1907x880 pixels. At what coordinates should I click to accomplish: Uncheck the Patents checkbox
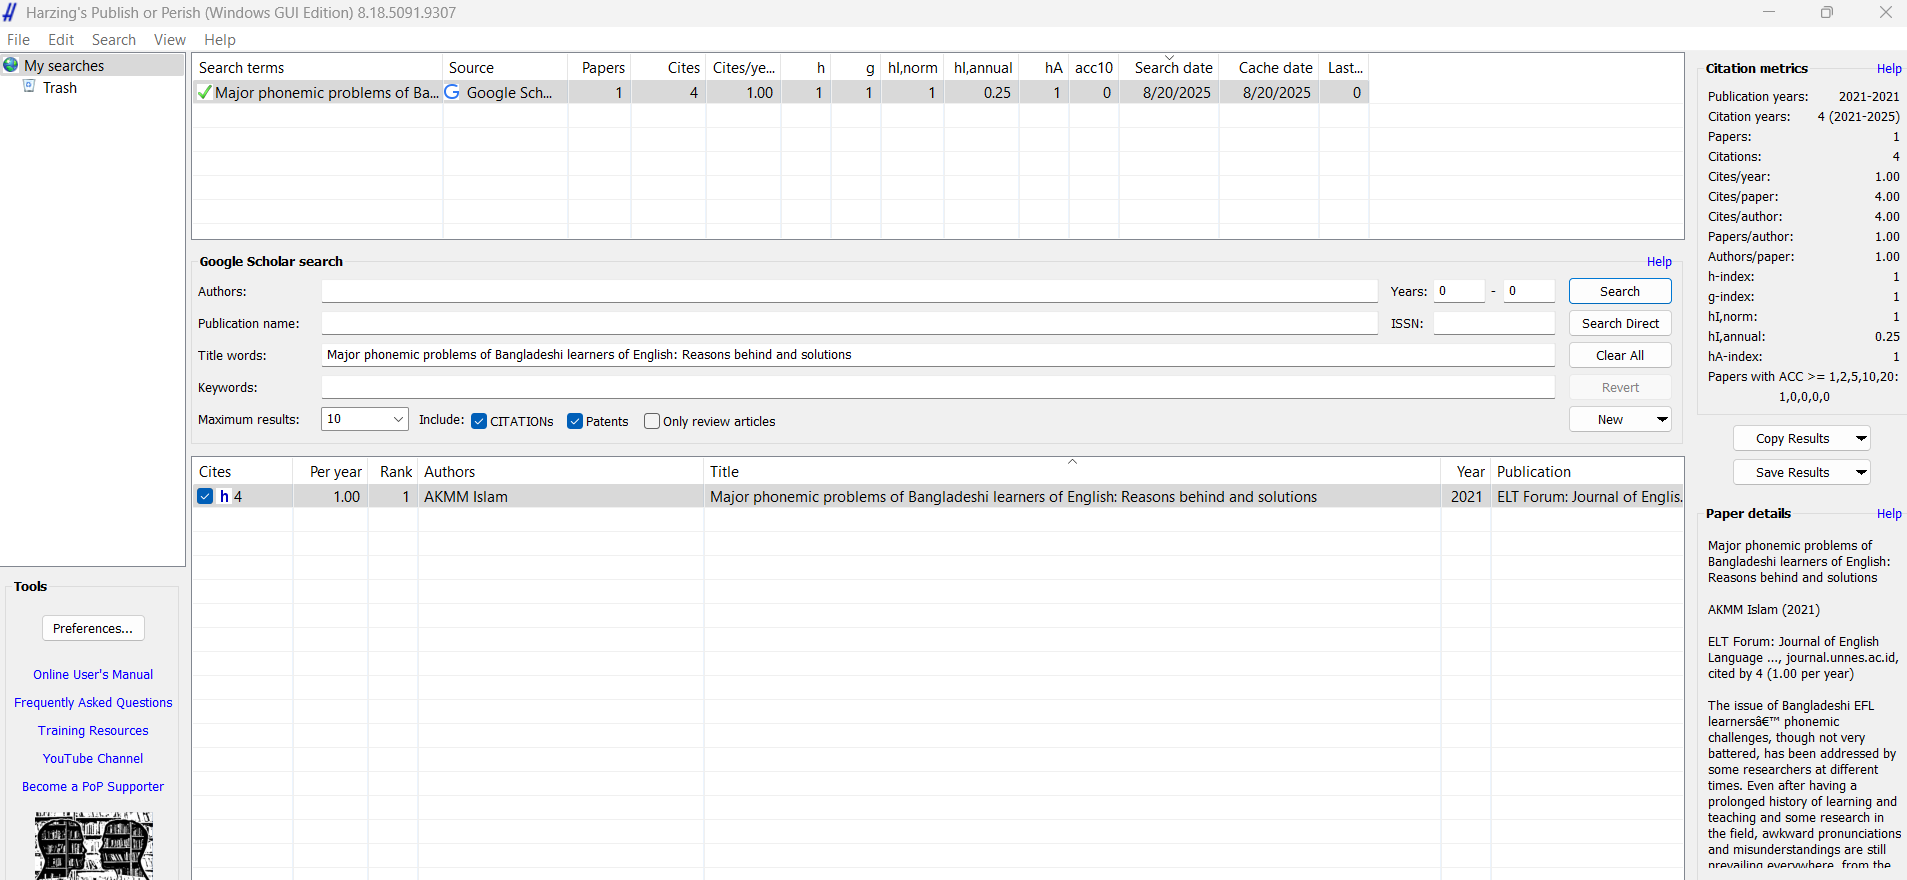point(575,421)
